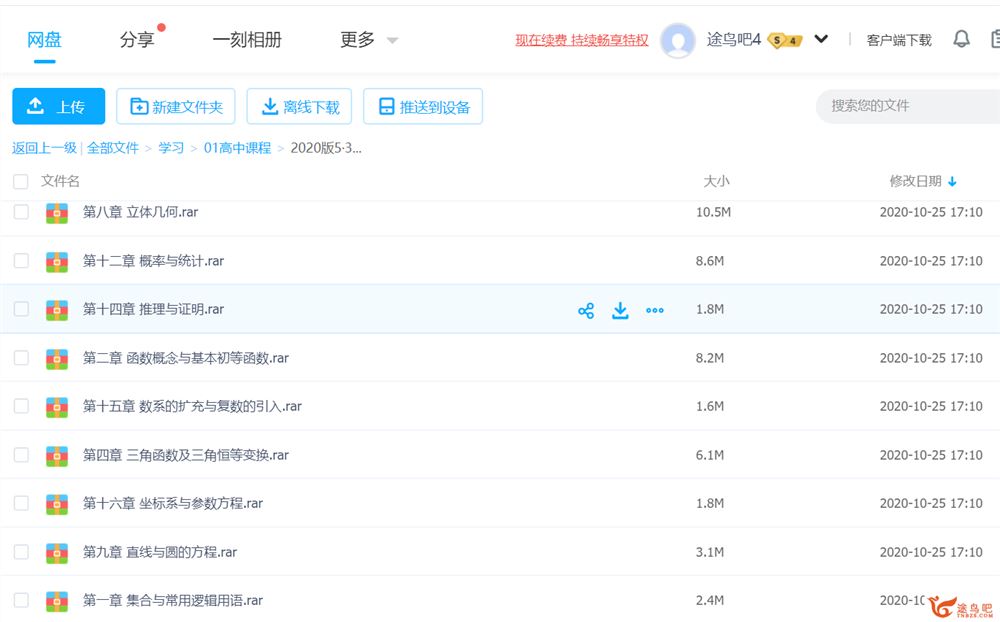Viewport: 1000px width, 622px height.
Task: Click the rar icon of 第九章 直线与圆的方程
Action: pos(57,552)
